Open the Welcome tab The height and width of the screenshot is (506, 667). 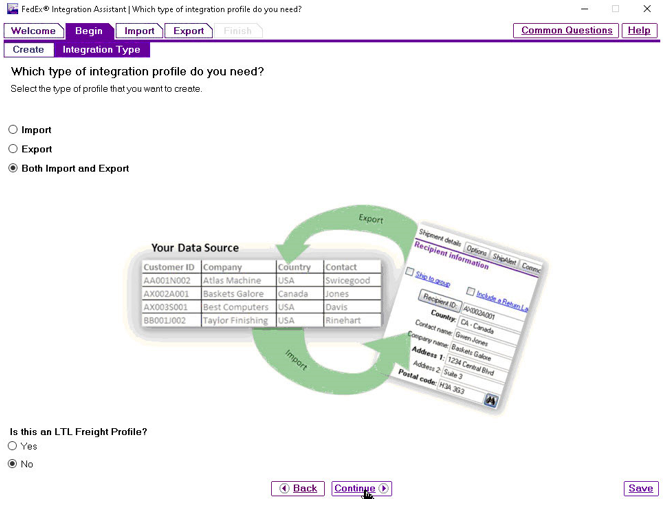tap(33, 31)
